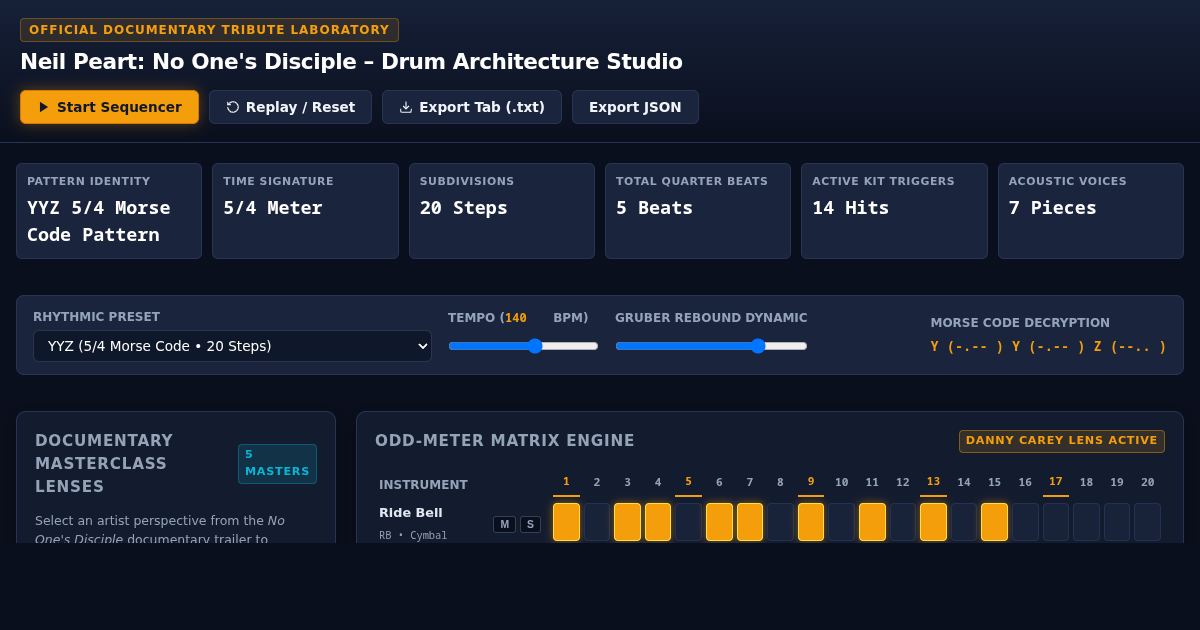Toggle Ride Bell step 1
This screenshot has height=630, width=1200.
tap(566, 522)
